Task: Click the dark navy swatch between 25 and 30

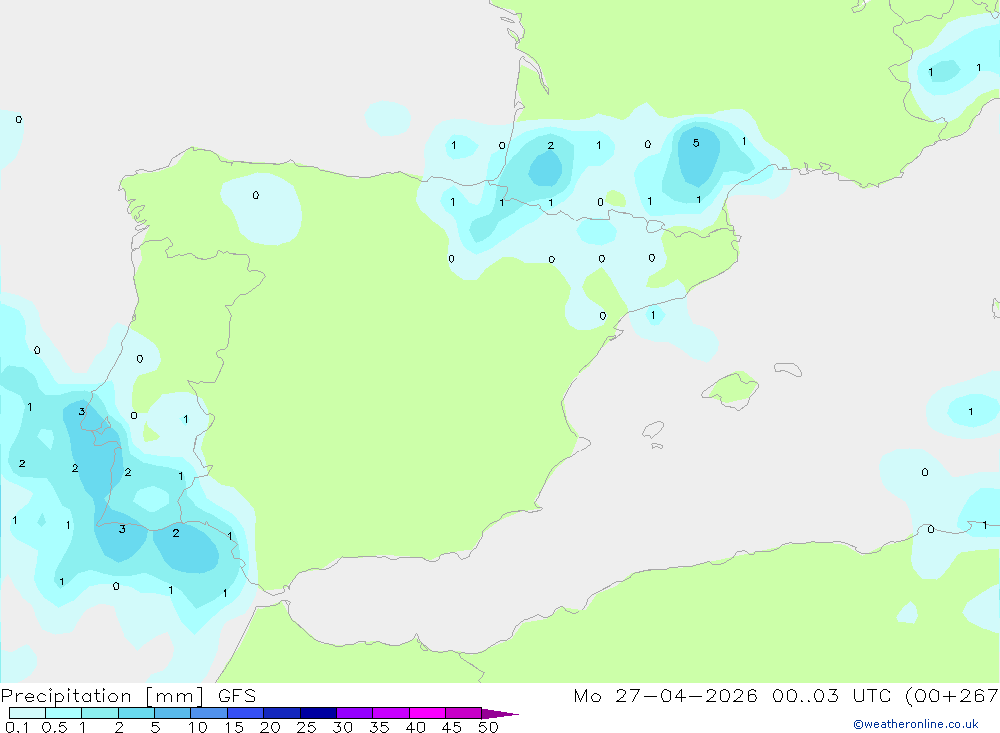Action: (318, 713)
